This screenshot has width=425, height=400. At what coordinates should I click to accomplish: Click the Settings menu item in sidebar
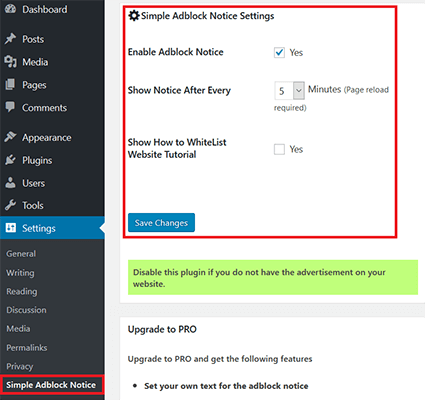pyautogui.click(x=52, y=228)
